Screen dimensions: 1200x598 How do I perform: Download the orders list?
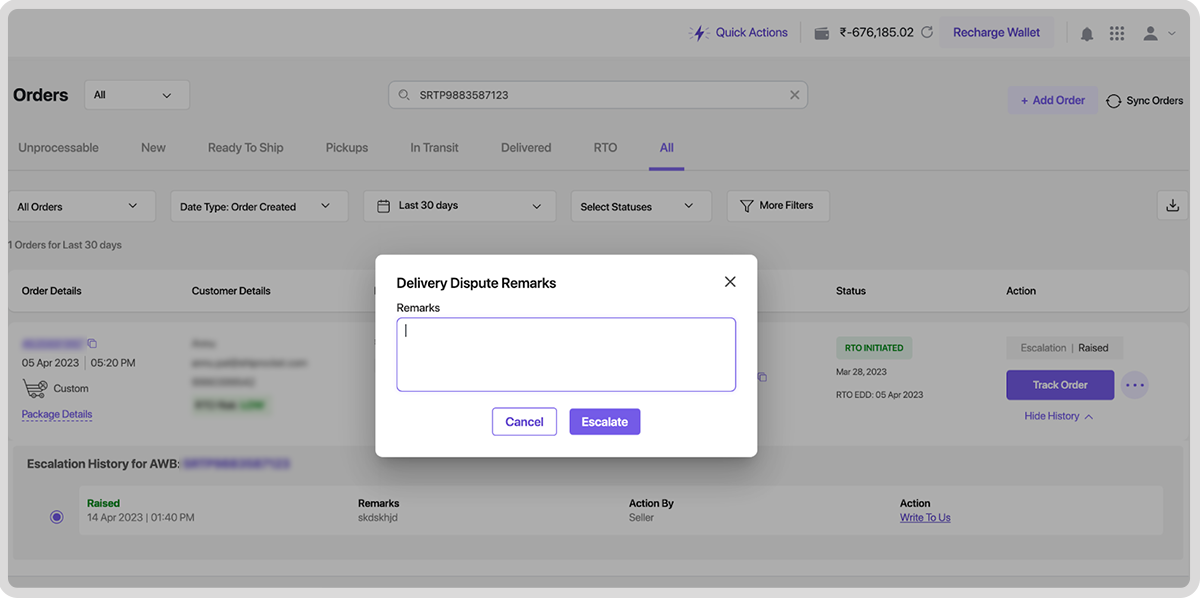[1172, 205]
